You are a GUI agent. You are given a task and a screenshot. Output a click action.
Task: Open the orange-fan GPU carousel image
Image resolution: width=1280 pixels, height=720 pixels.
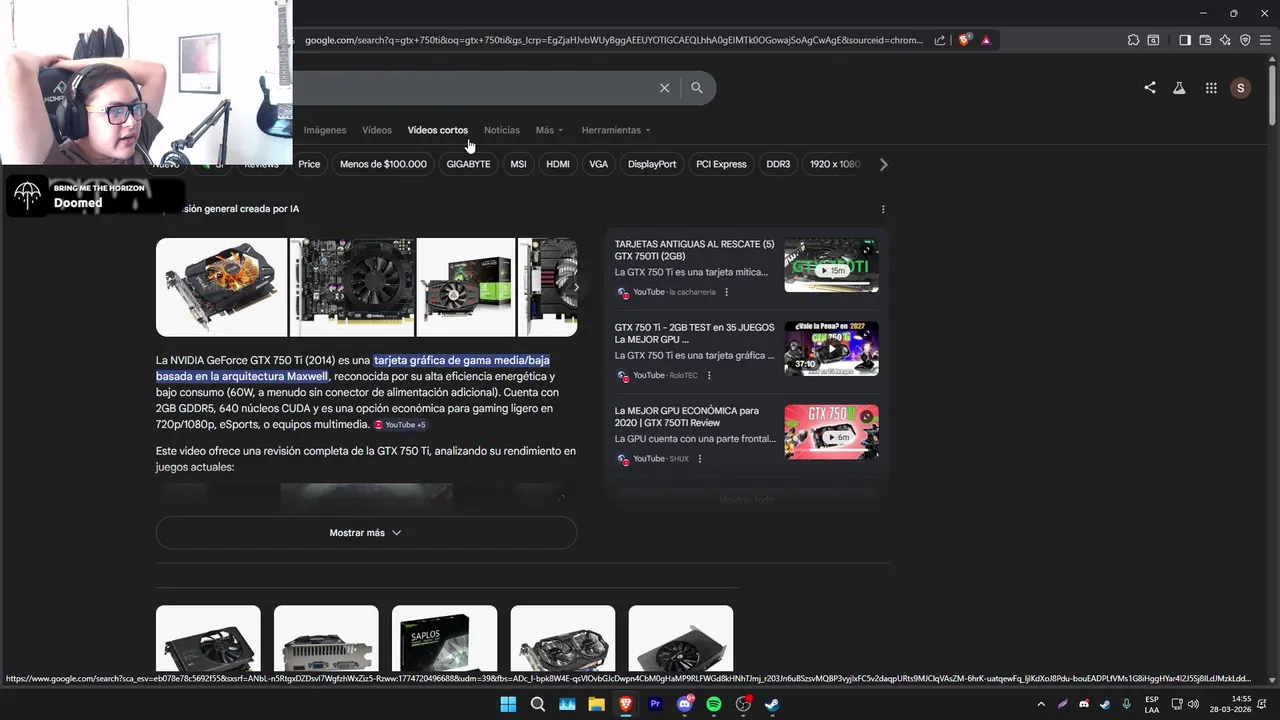tap(221, 287)
